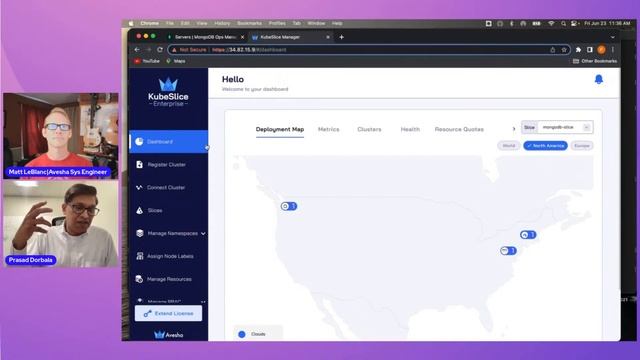The height and width of the screenshot is (360, 640).
Task: Open the Bookmarks menu in menu bar
Action: tap(249, 24)
